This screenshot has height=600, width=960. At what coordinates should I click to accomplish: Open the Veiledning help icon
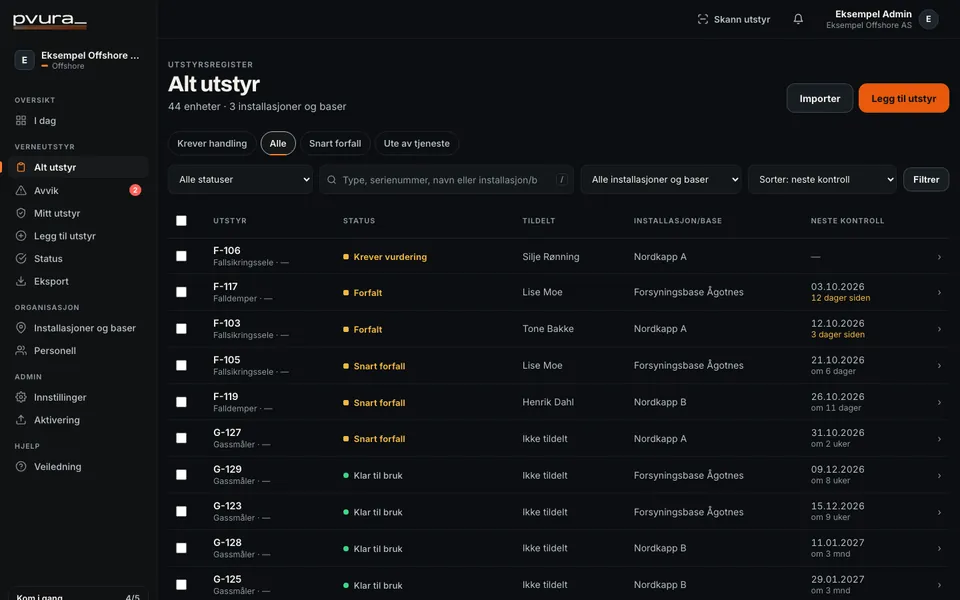click(x=21, y=466)
